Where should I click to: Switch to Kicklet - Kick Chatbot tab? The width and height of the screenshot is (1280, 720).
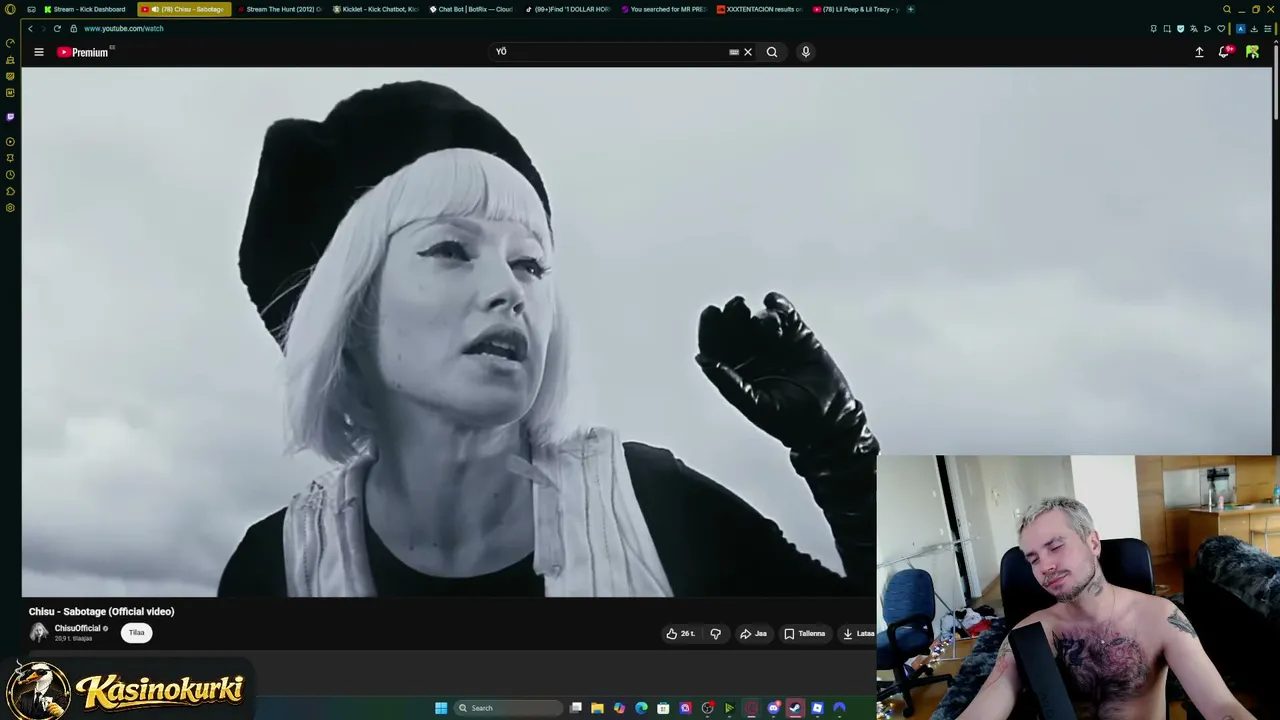[x=375, y=9]
